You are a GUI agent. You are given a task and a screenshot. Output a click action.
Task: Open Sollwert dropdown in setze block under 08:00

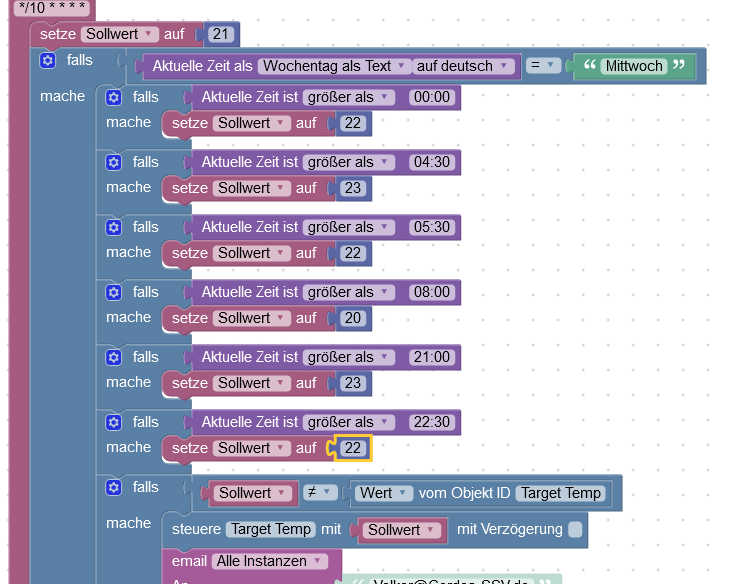pyautogui.click(x=252, y=318)
